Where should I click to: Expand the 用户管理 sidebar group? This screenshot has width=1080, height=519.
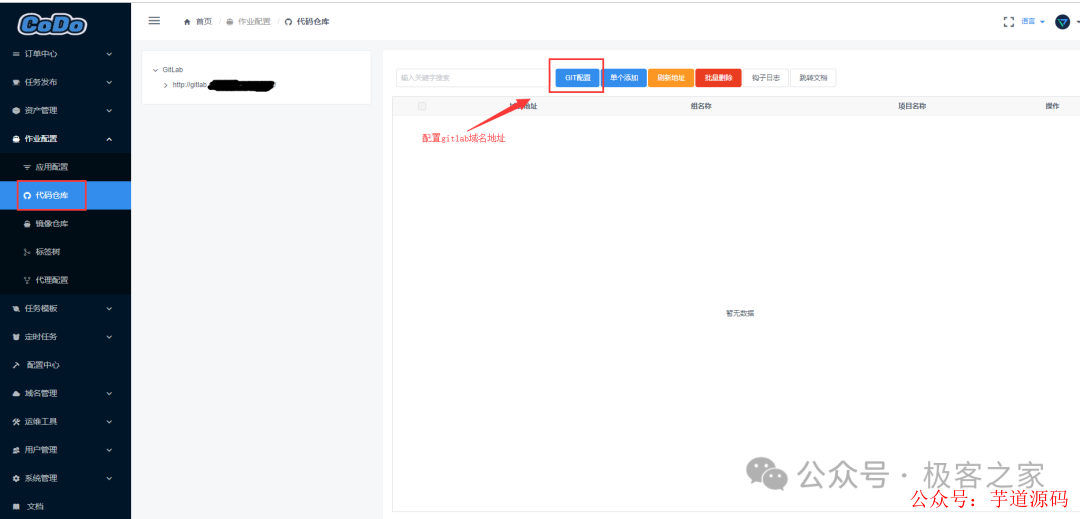point(109,450)
